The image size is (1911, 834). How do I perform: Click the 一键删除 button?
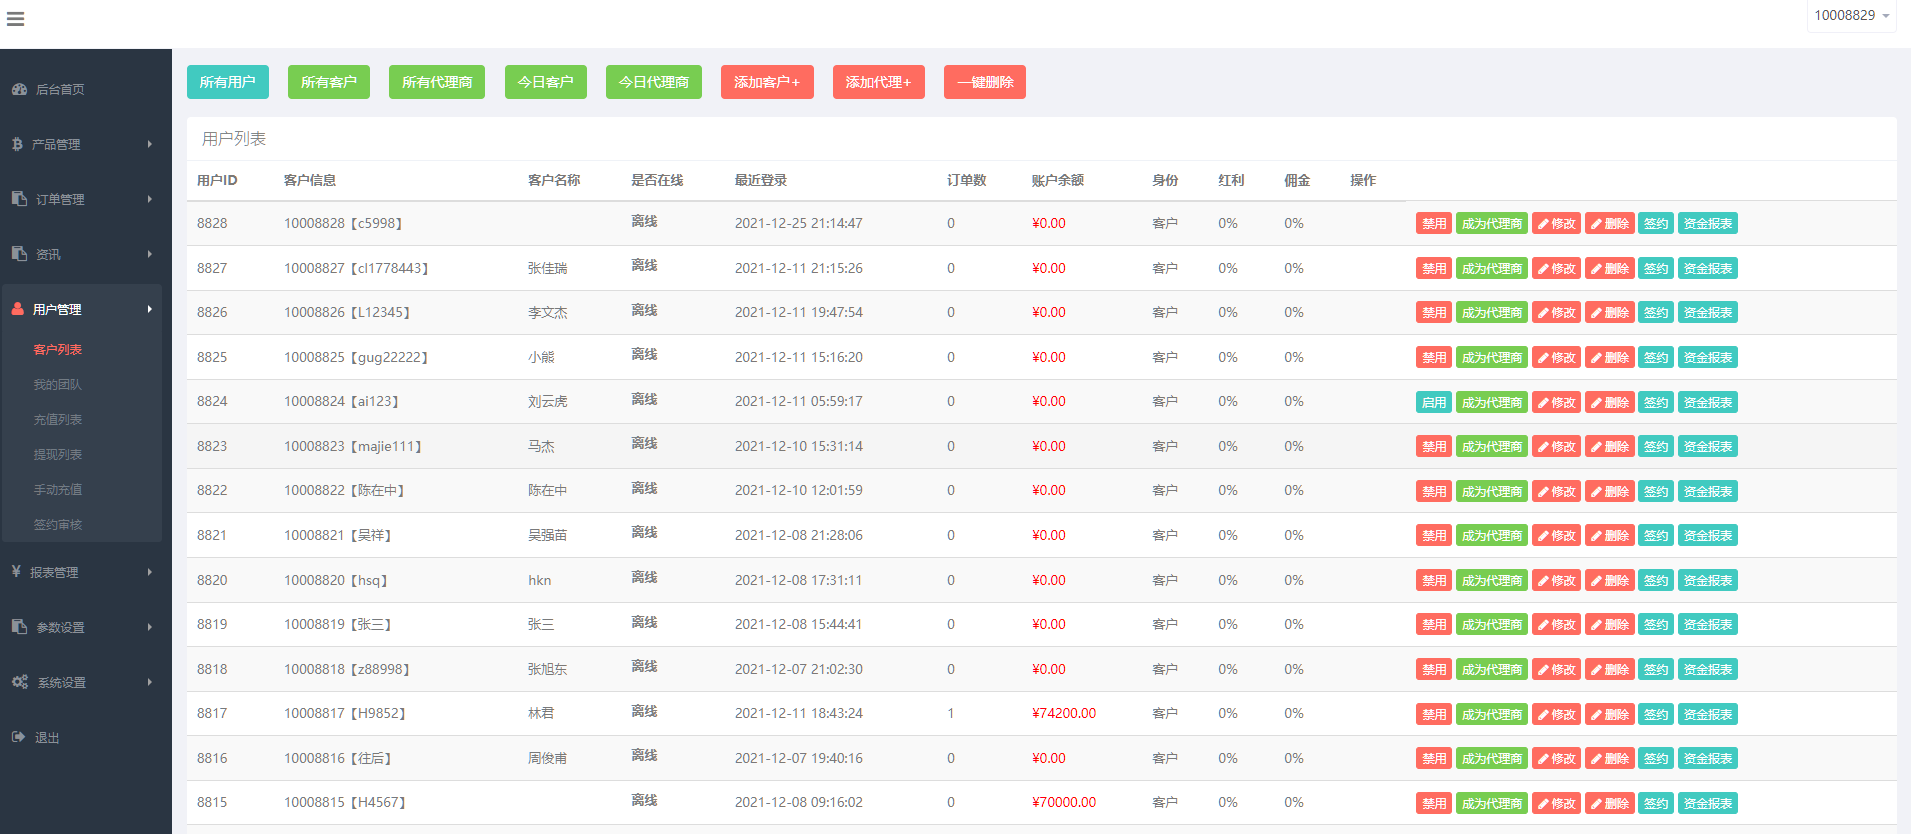coord(984,82)
